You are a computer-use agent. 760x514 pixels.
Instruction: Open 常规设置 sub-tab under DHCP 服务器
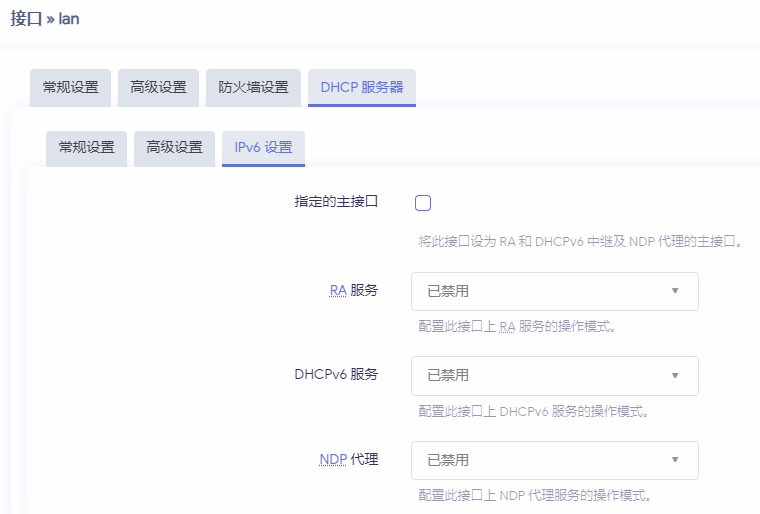[86, 147]
